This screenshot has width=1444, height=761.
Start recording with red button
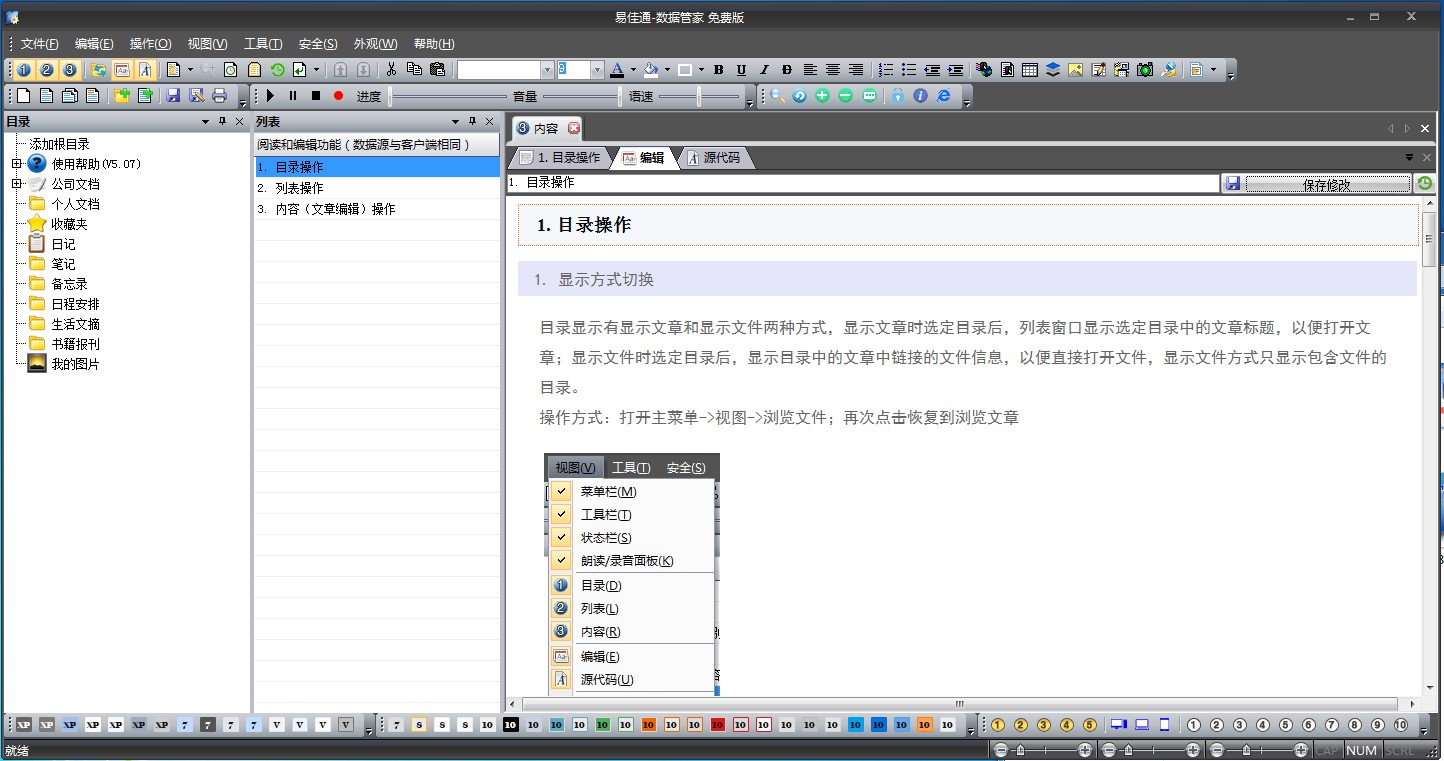tap(338, 96)
